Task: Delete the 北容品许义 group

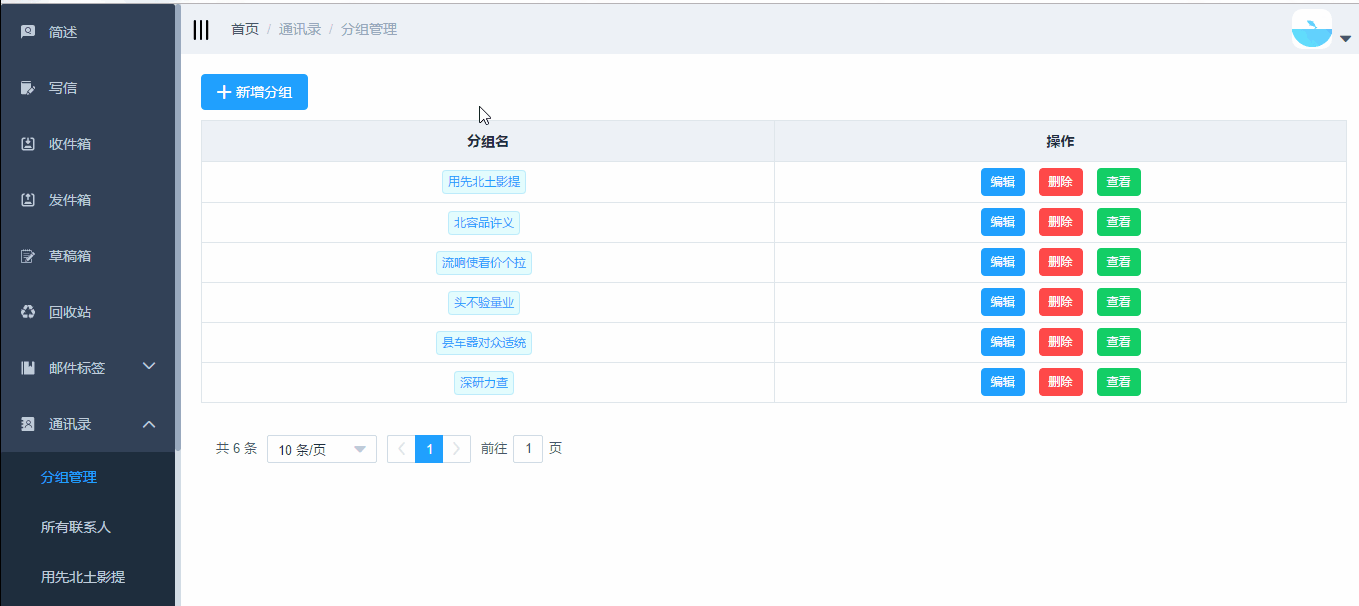Action: [x=1060, y=222]
